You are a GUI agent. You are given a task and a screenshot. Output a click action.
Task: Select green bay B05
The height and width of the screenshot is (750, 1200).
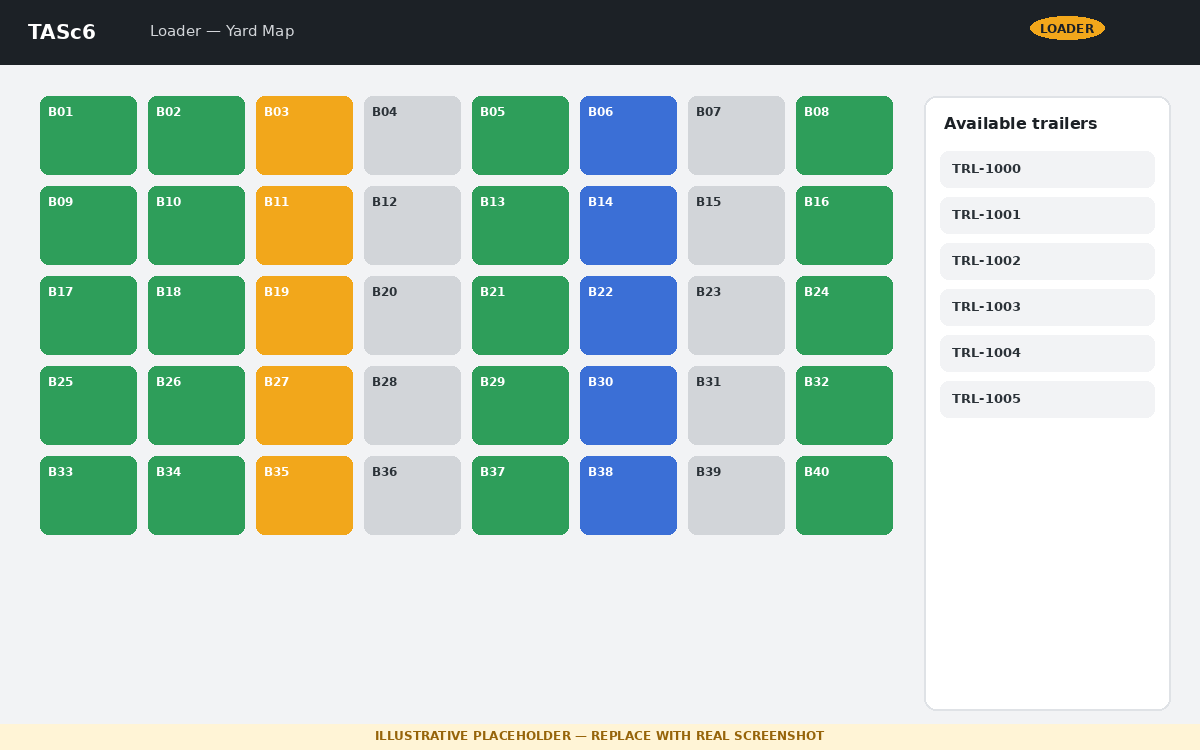[520, 136]
